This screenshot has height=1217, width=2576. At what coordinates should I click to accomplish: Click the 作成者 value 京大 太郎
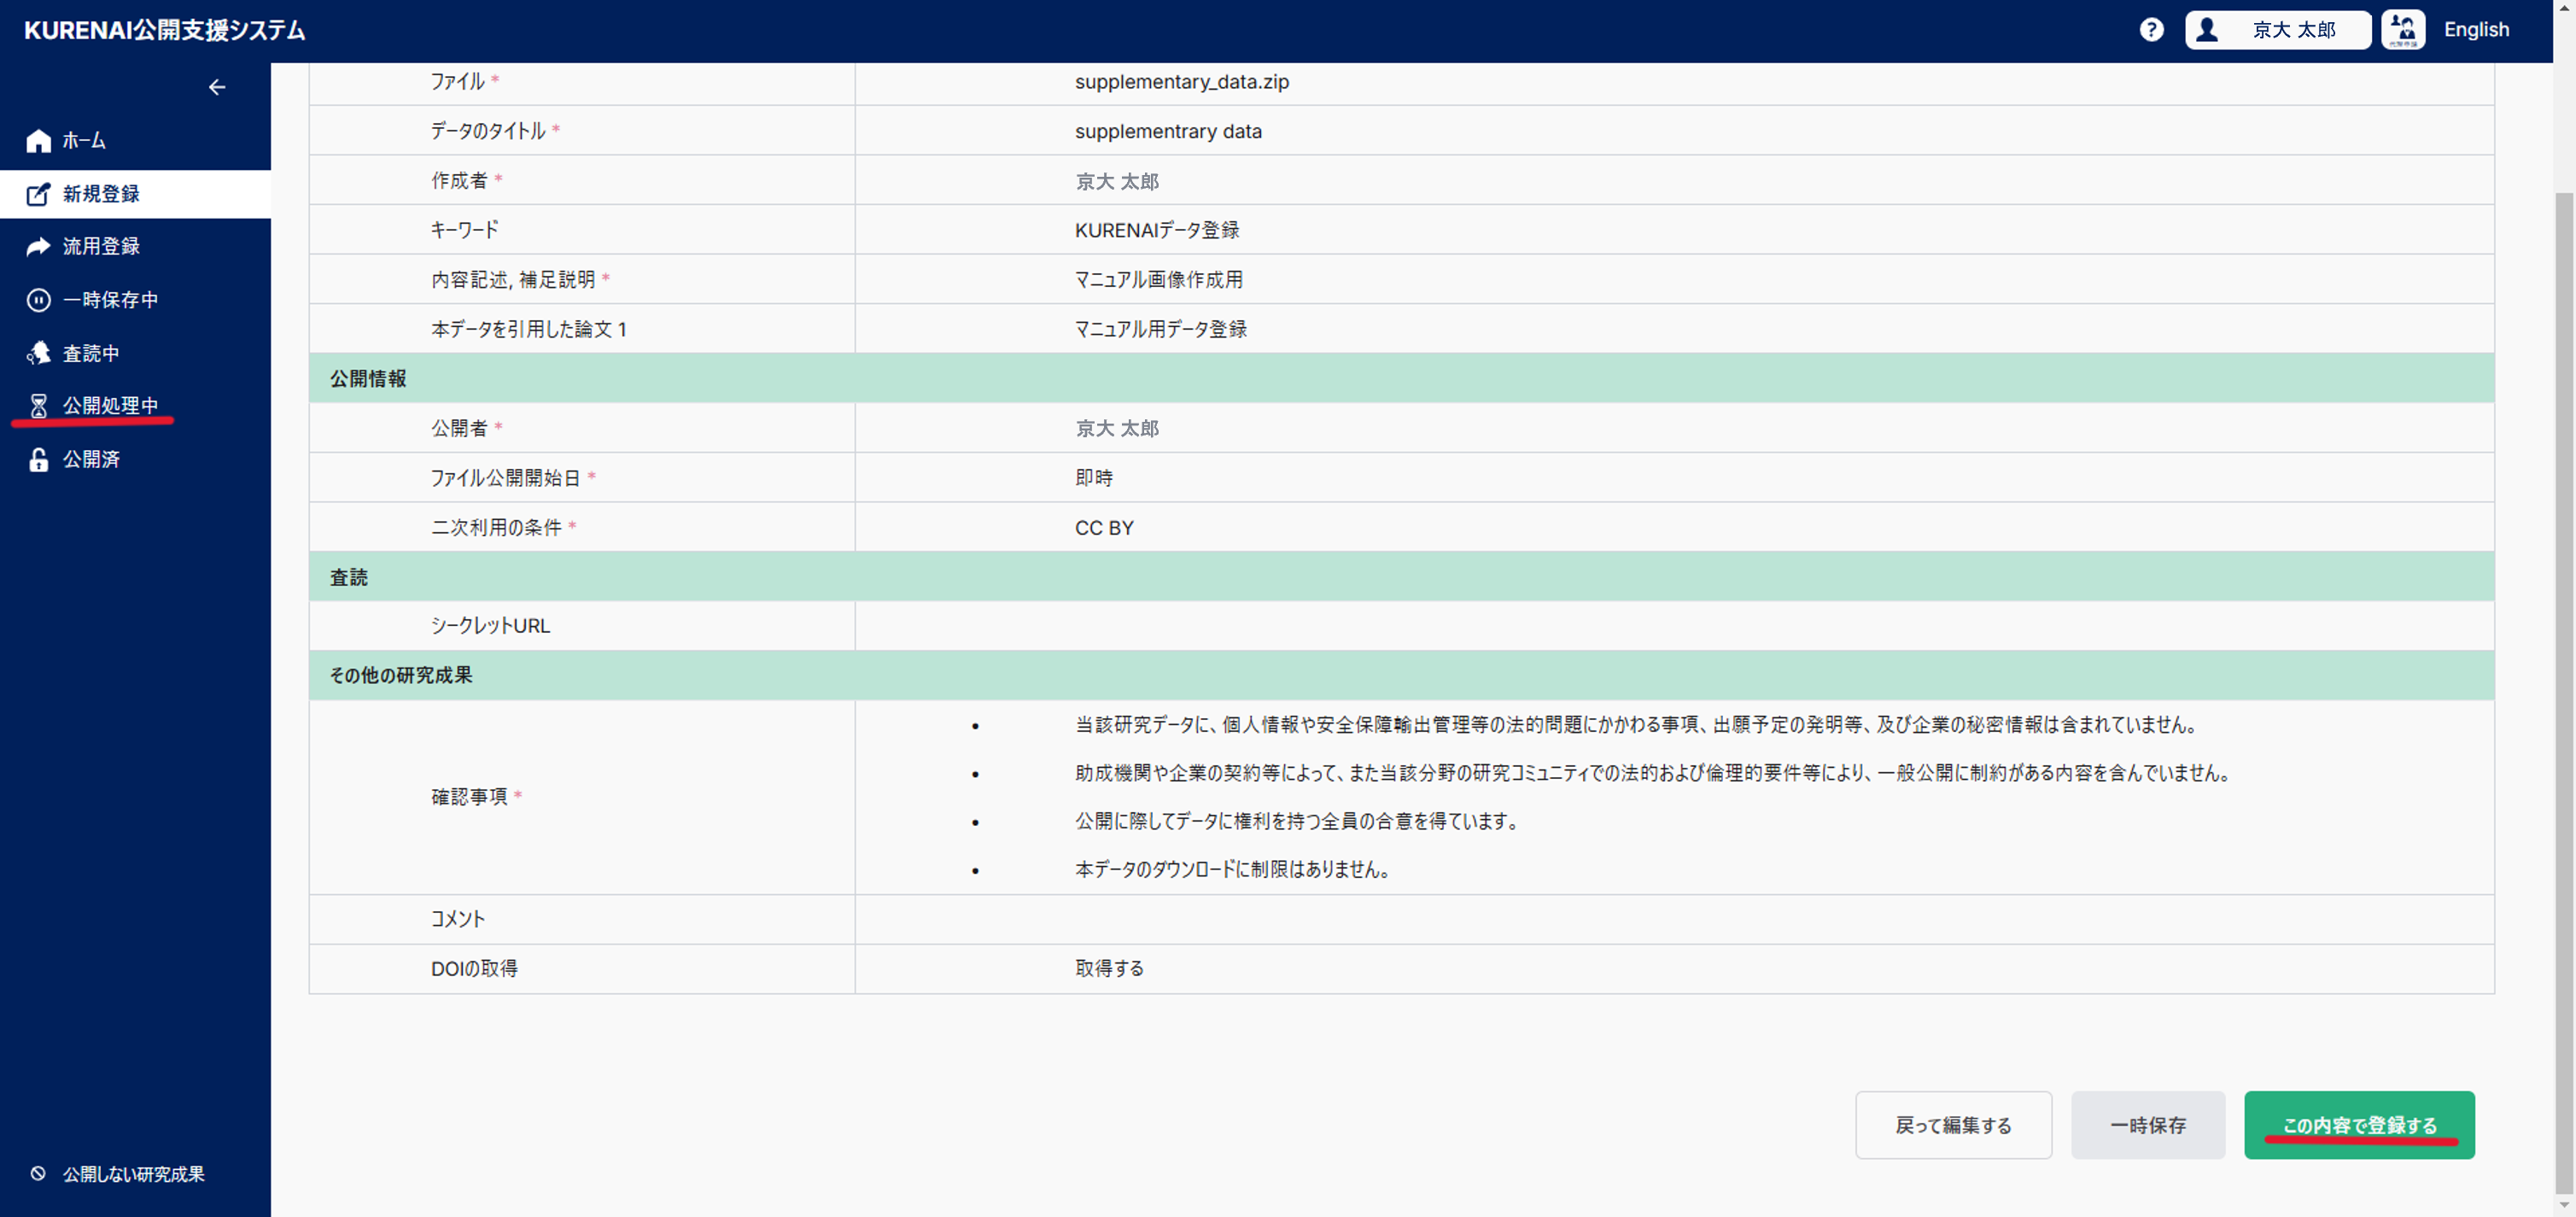tap(1117, 182)
